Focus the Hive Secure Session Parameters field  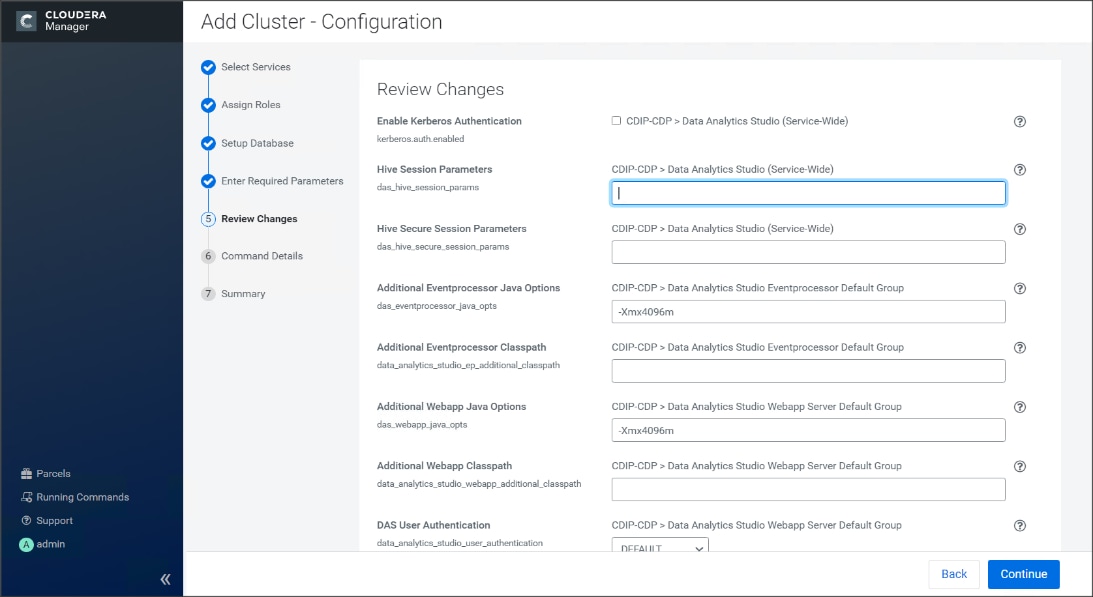[809, 252]
